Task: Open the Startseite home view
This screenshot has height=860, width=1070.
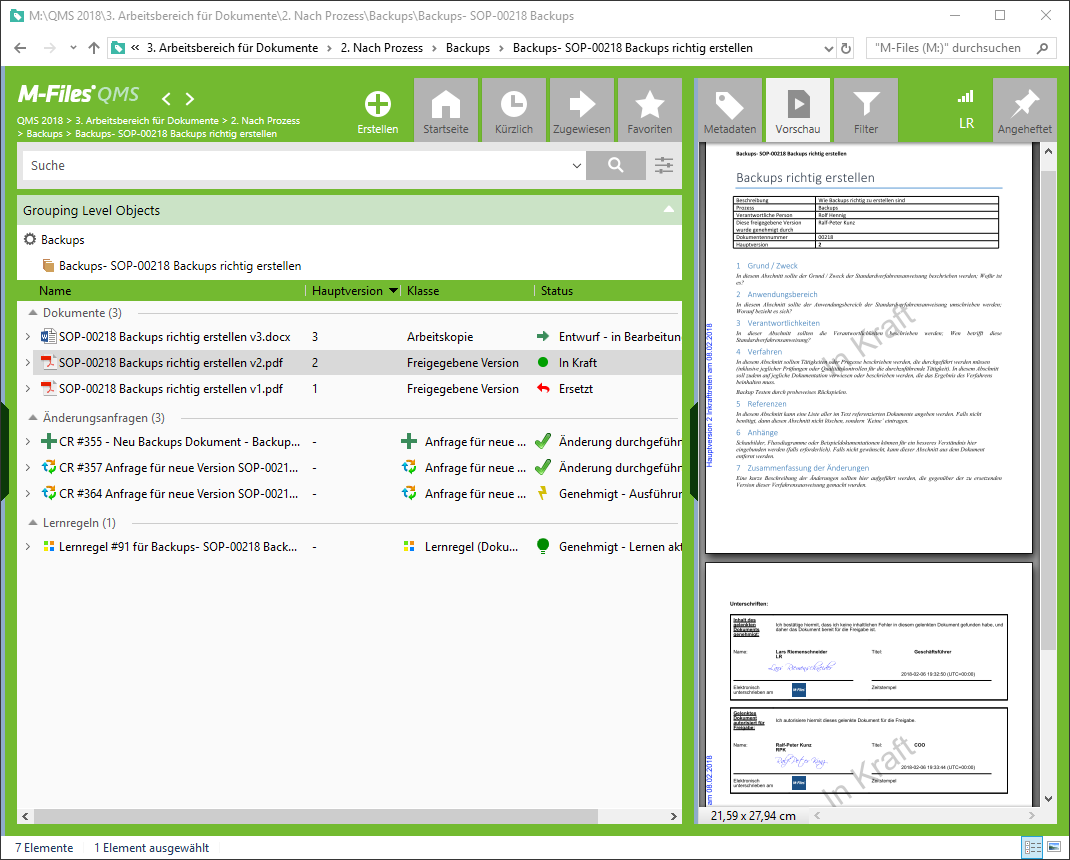Action: [x=446, y=109]
